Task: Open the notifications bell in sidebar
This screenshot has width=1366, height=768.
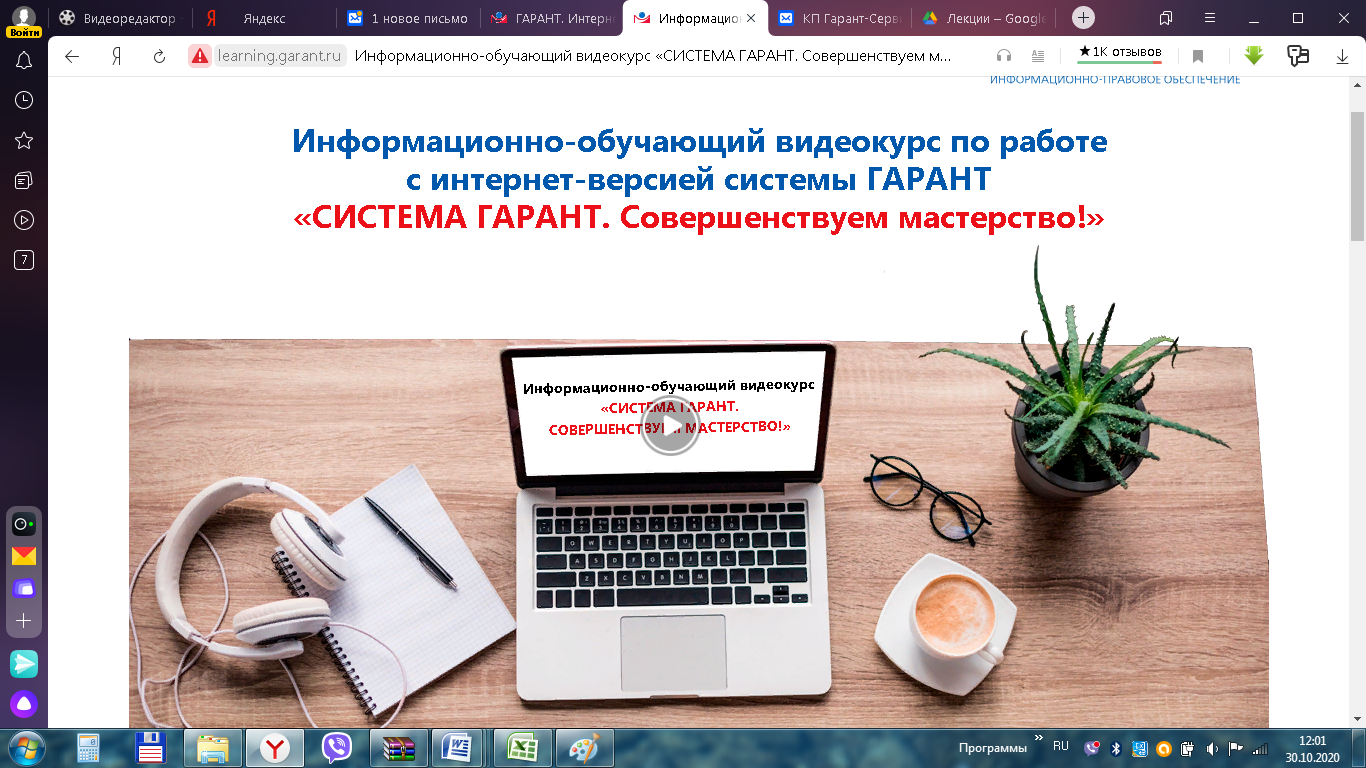Action: click(24, 61)
